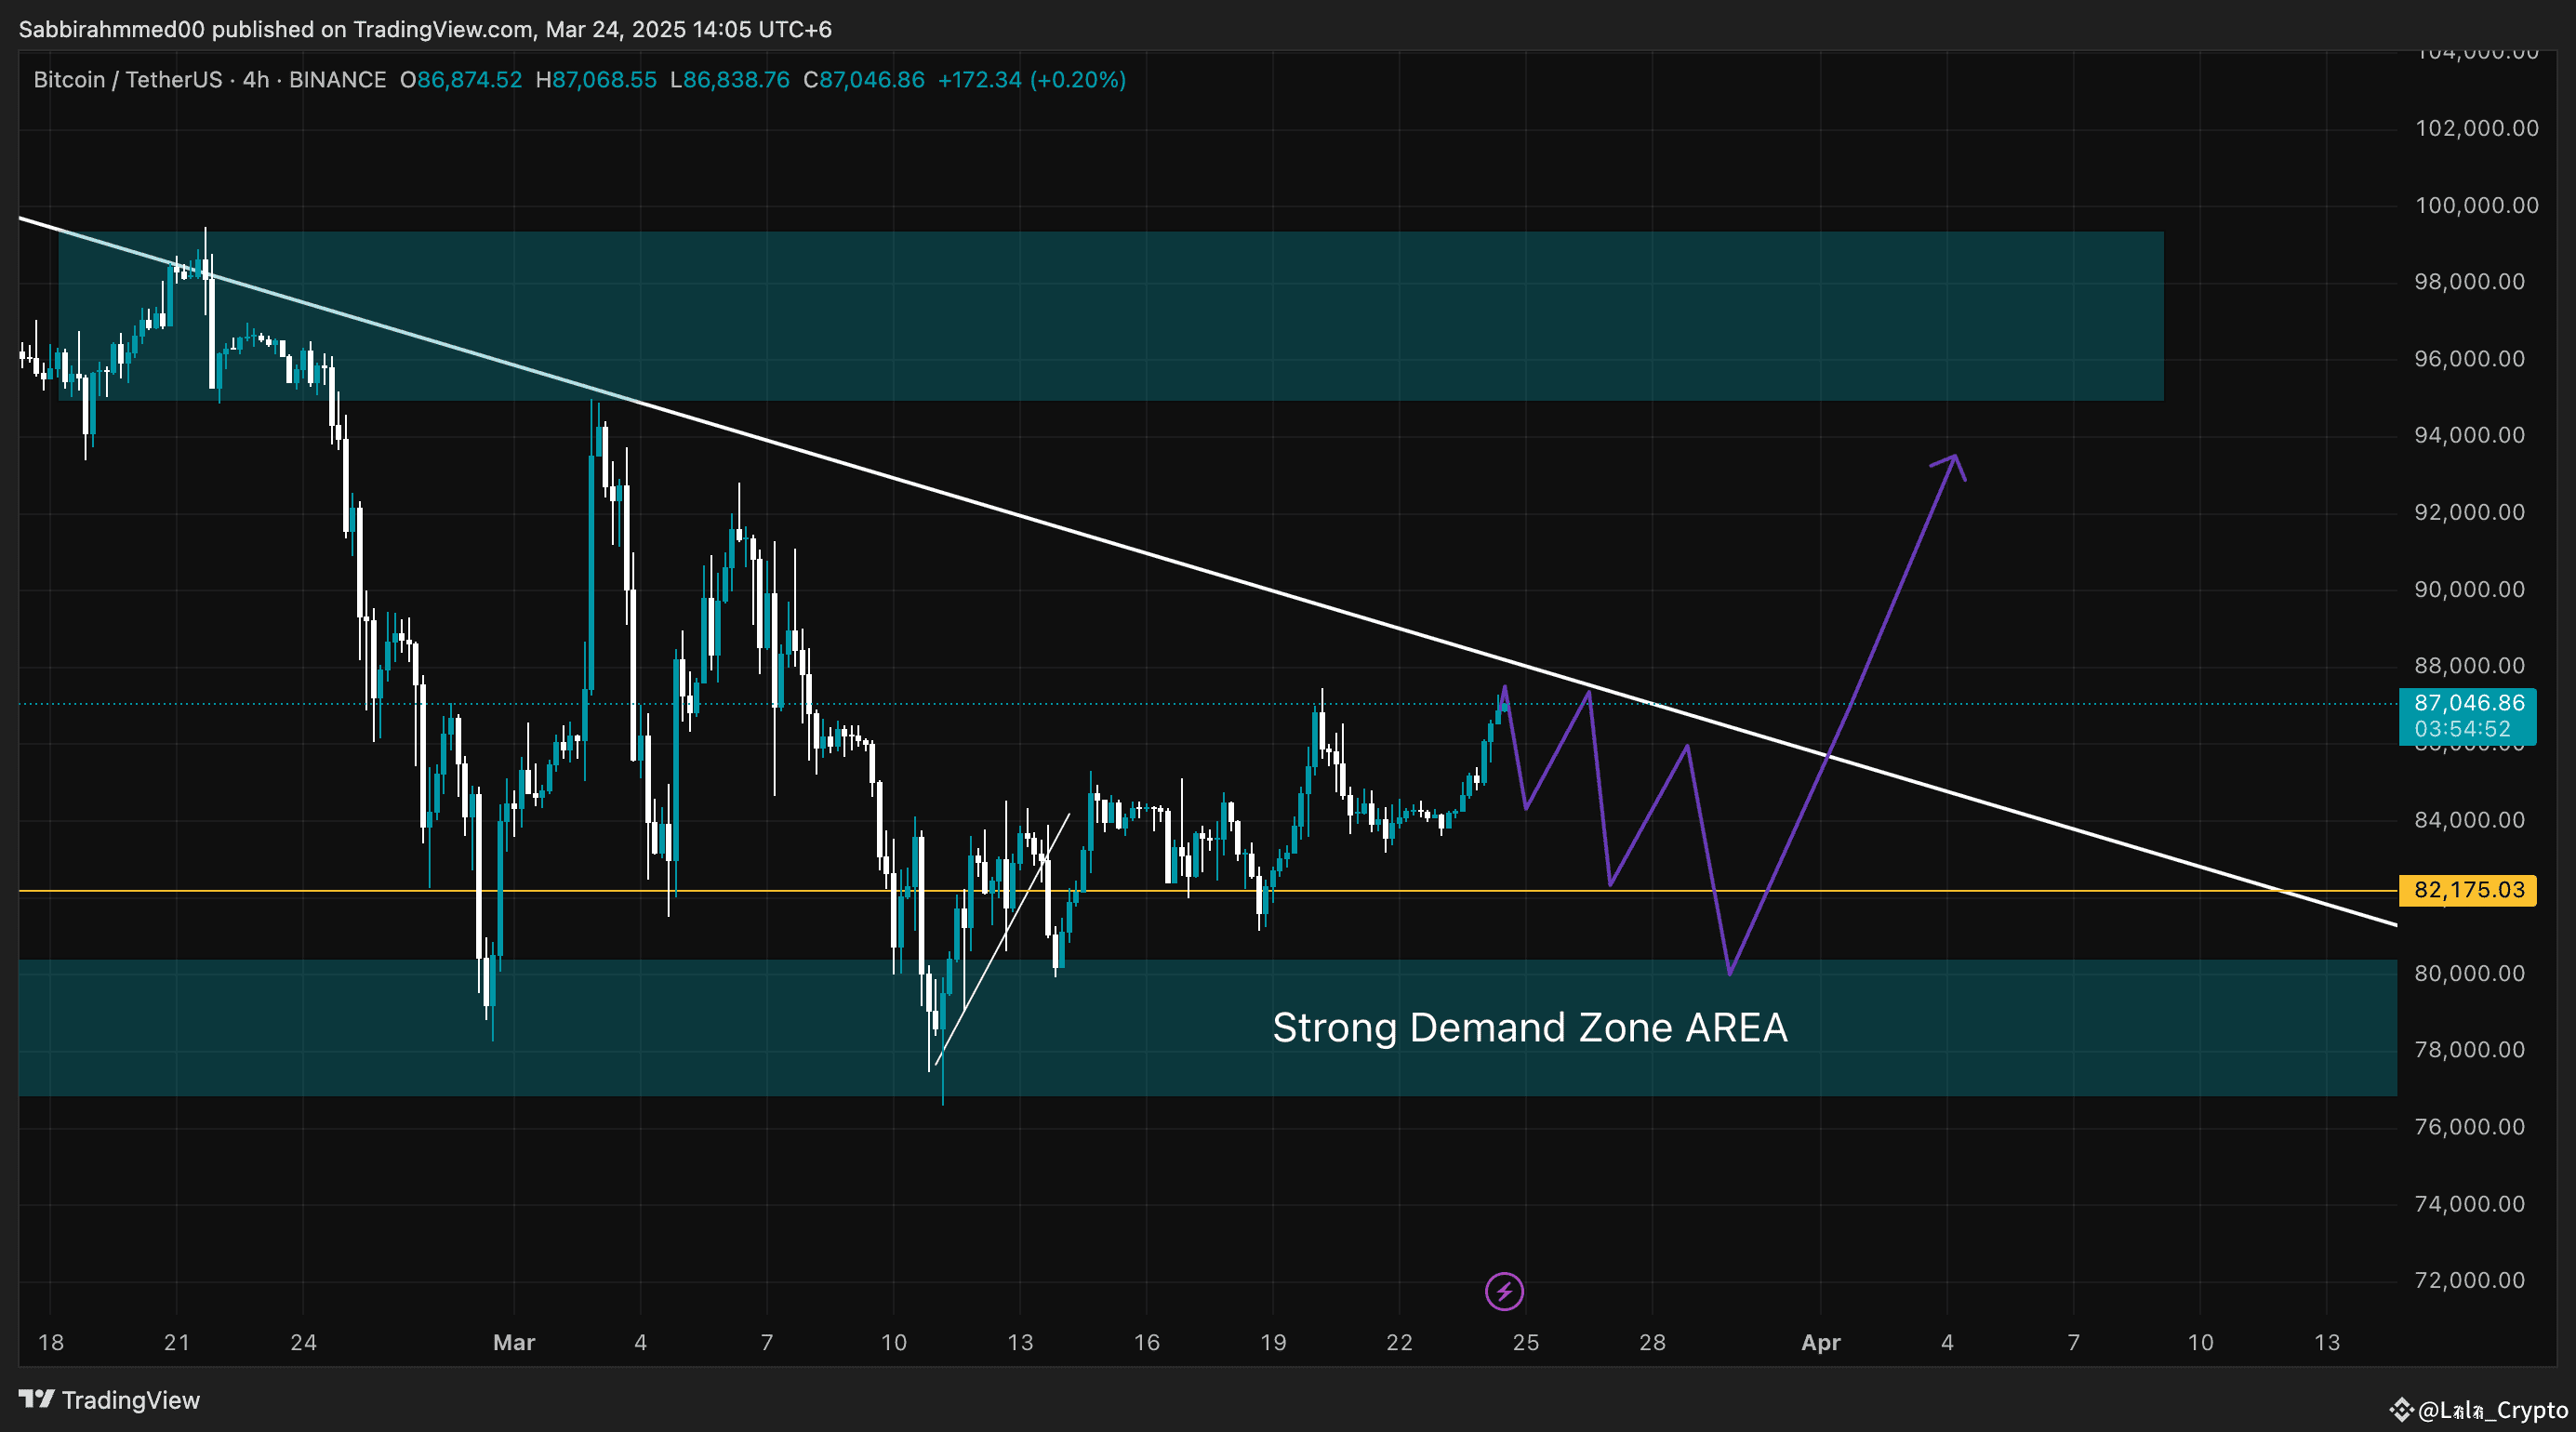Click the 92,000.00 price axis label

(x=2469, y=512)
